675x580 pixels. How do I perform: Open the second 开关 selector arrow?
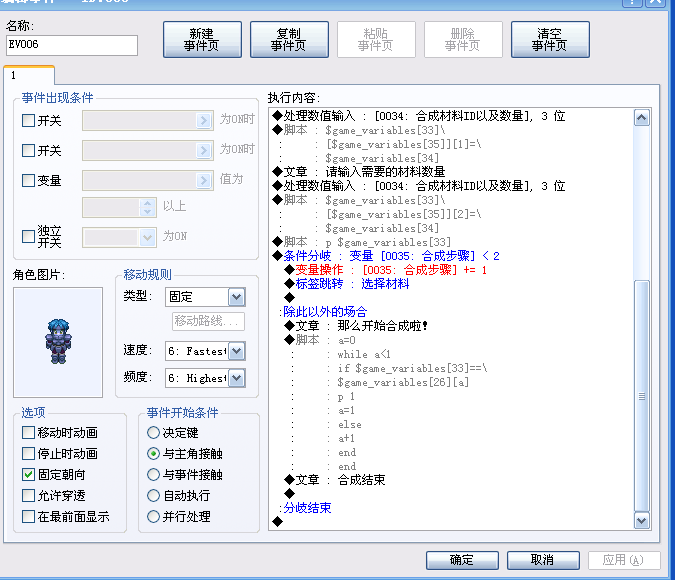(x=204, y=150)
